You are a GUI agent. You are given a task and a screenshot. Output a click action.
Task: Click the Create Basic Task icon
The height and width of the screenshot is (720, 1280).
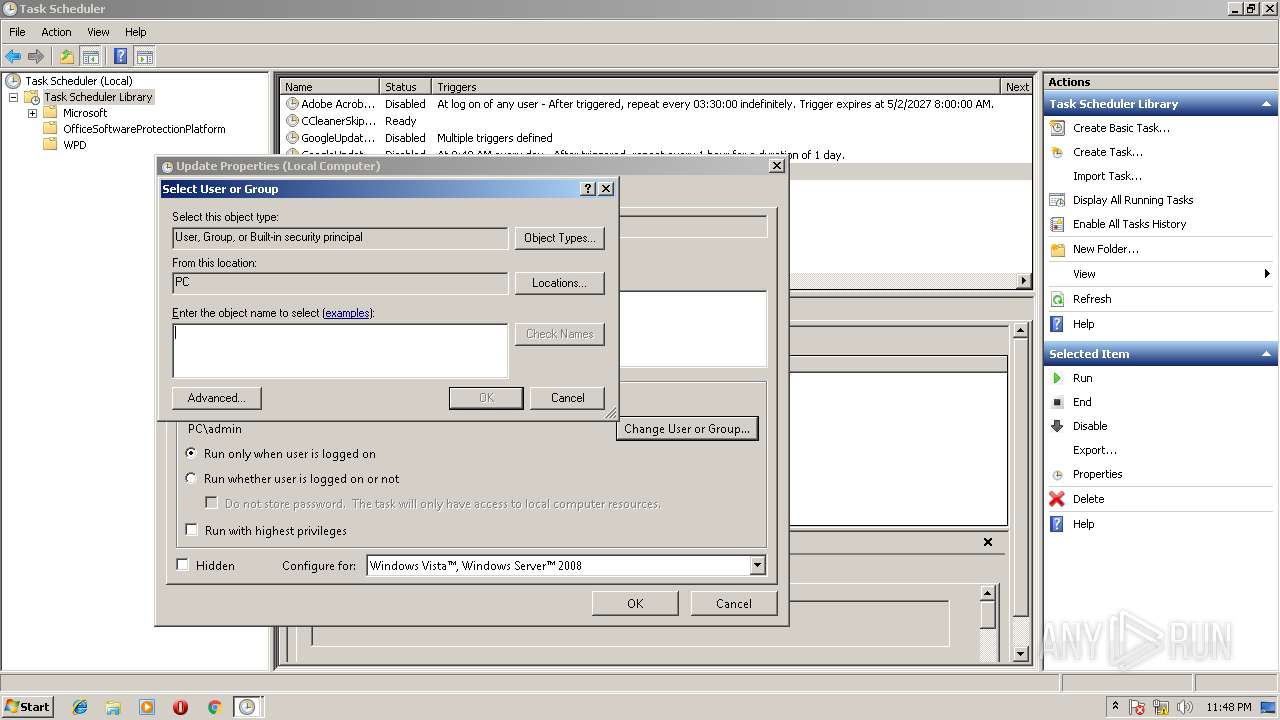coord(1057,128)
